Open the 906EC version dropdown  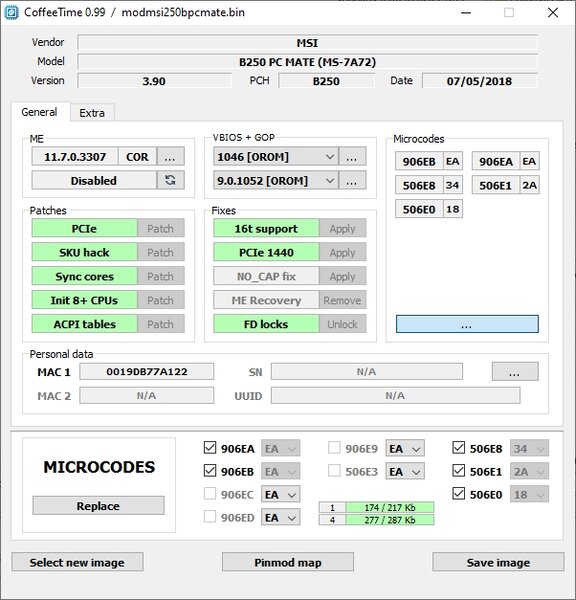coord(281,494)
